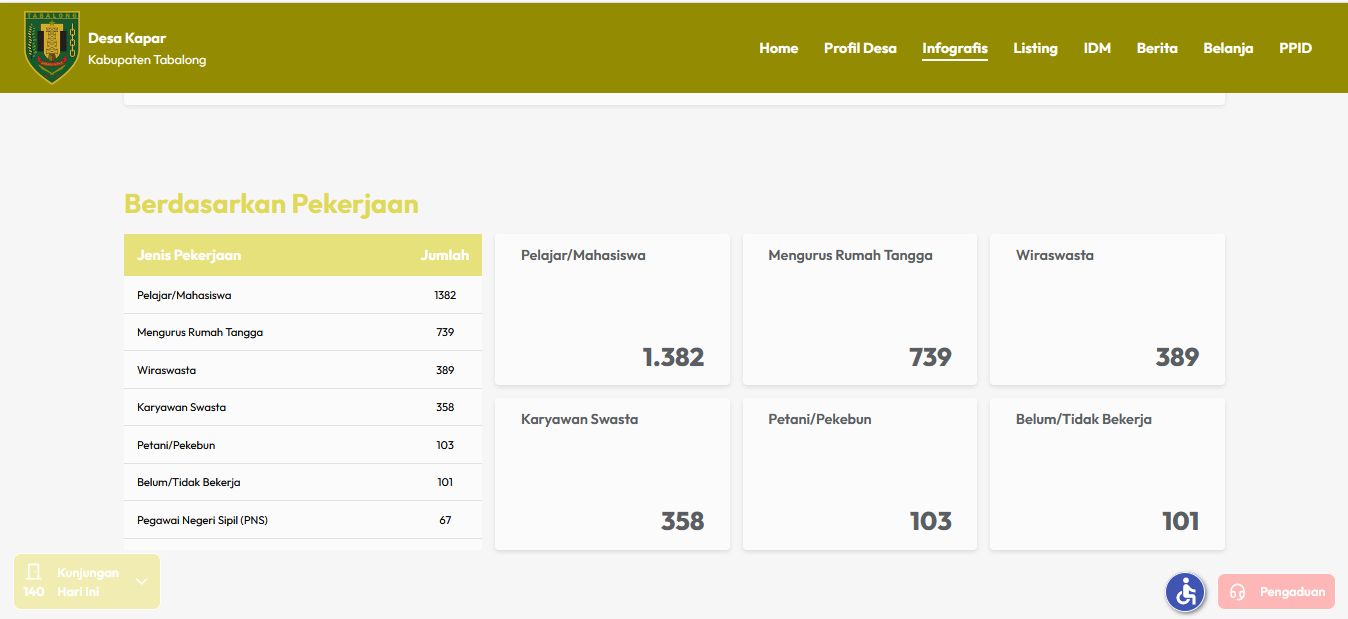The height and width of the screenshot is (619, 1348).
Task: Go to the Belanja page
Action: click(1228, 48)
